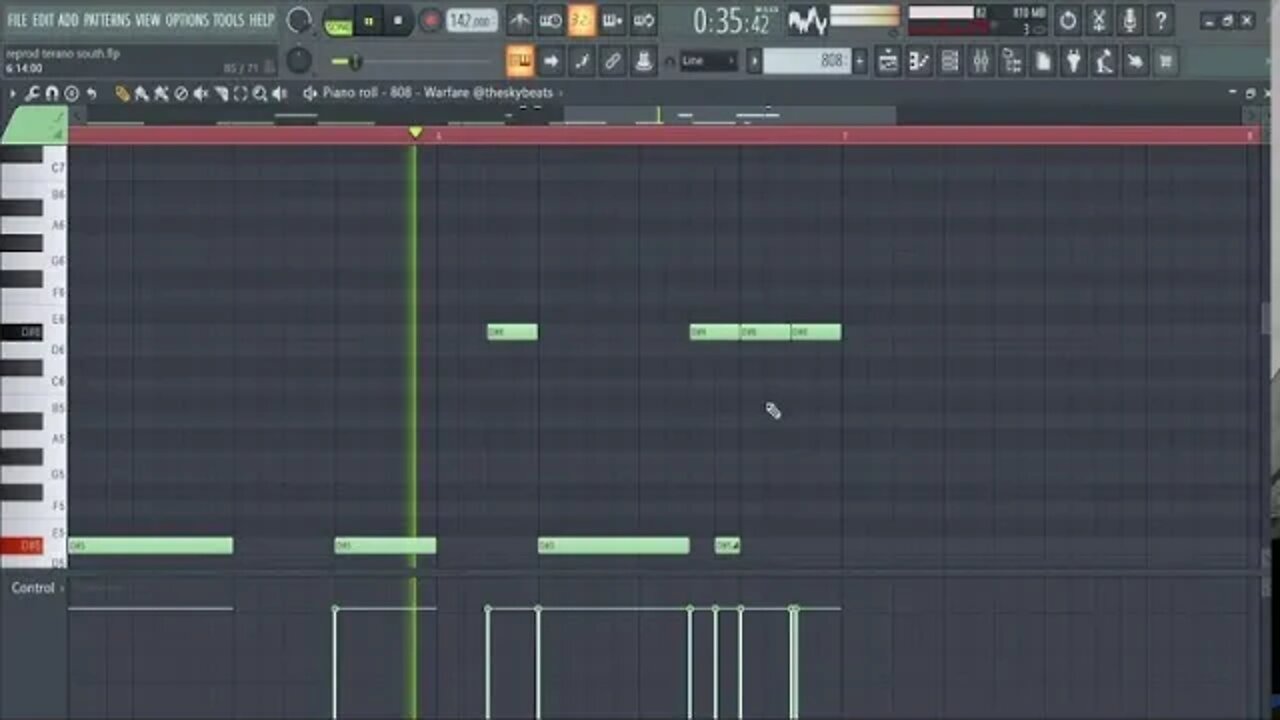Click the red record button

(x=430, y=20)
